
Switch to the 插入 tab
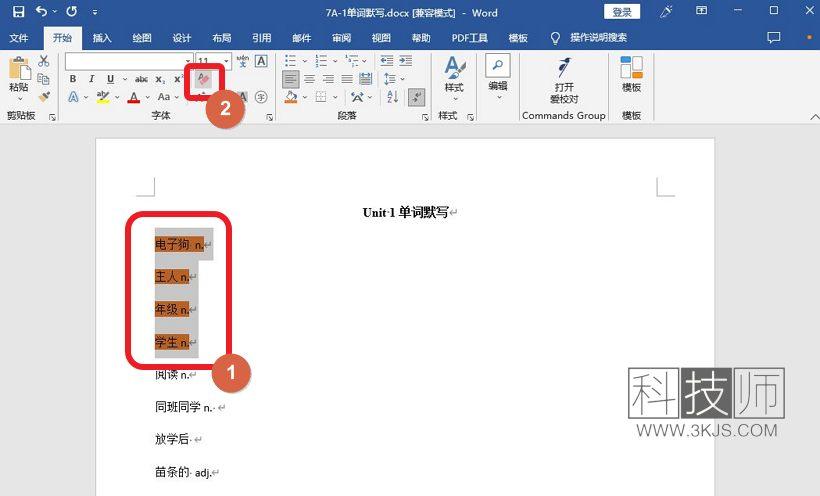pyautogui.click(x=102, y=38)
